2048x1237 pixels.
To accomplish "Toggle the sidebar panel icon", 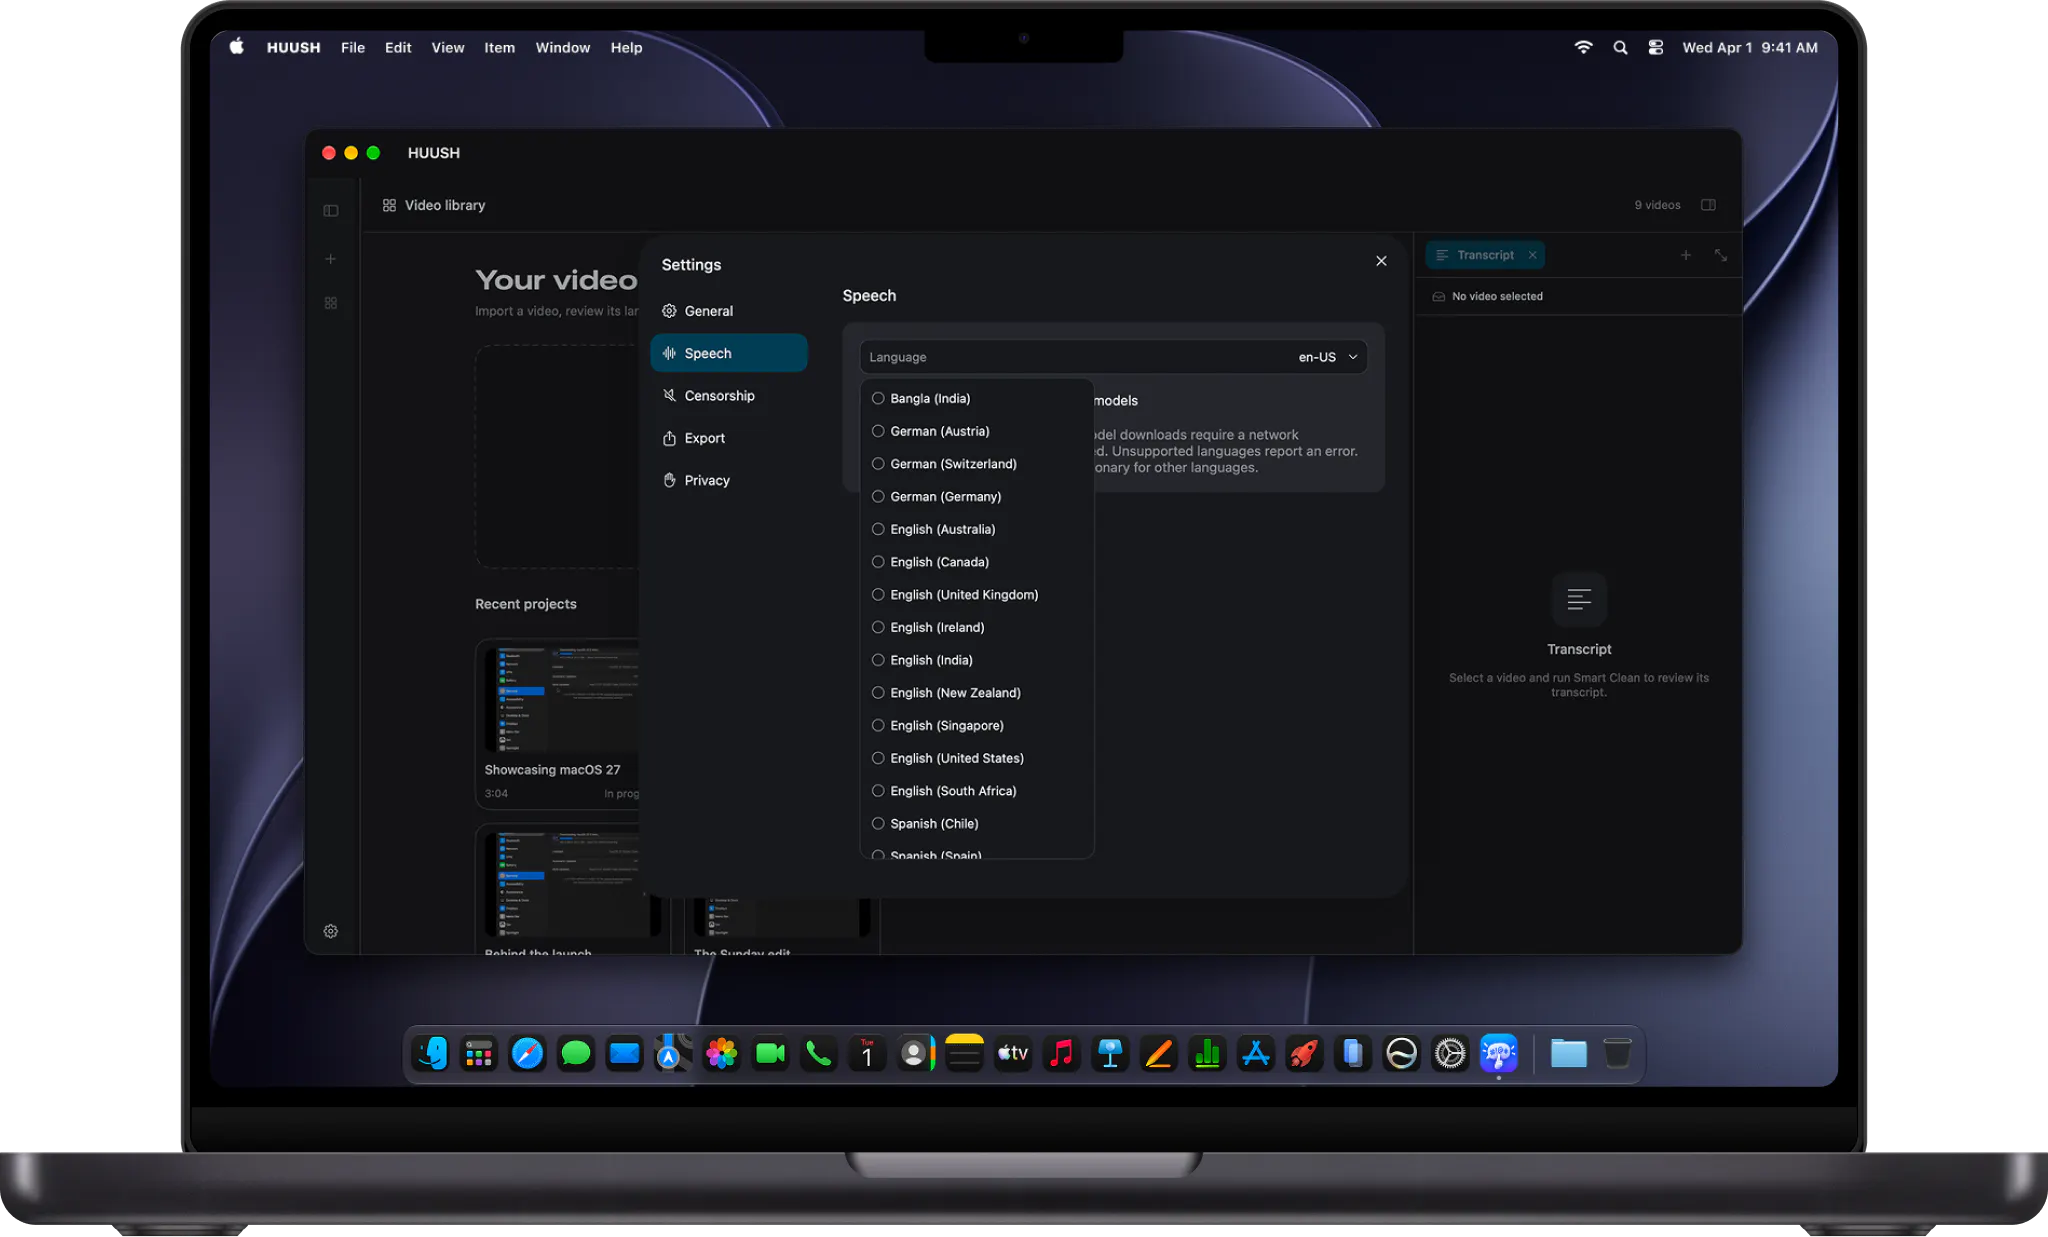I will coord(331,210).
